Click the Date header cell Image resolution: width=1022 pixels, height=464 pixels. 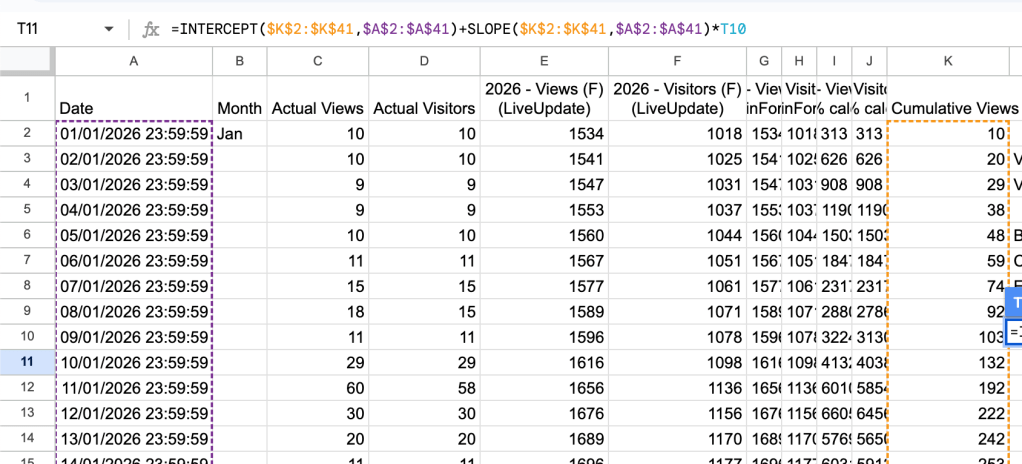point(133,107)
